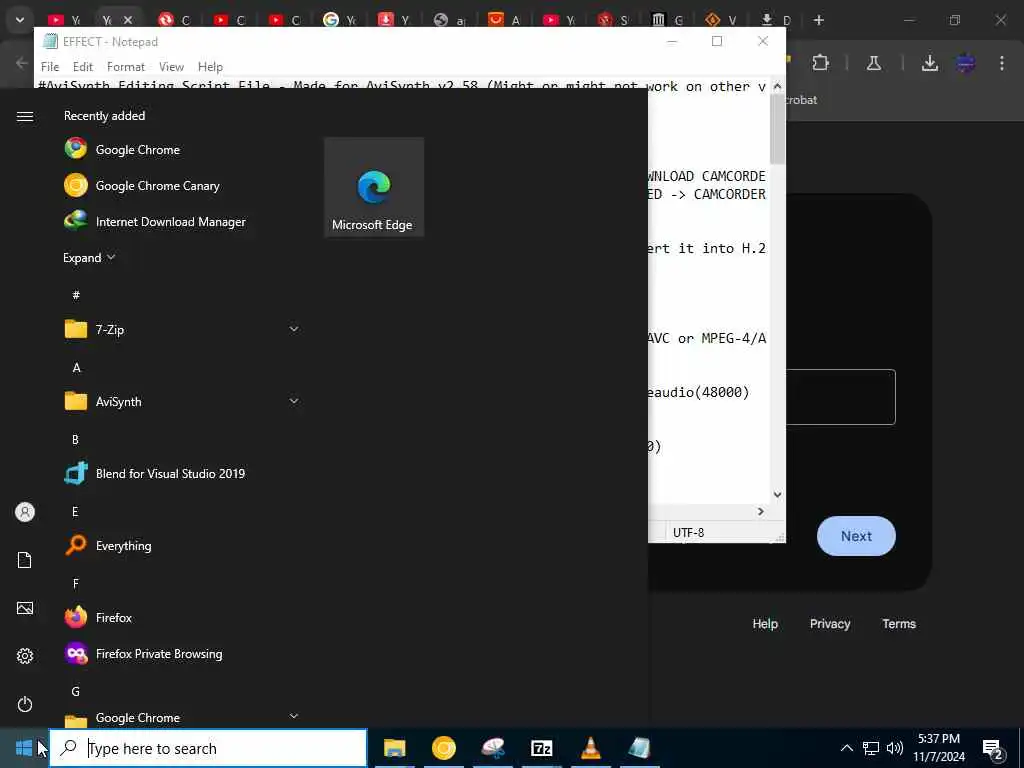The height and width of the screenshot is (768, 1024).
Task: Open network status tray icon
Action: (871, 748)
